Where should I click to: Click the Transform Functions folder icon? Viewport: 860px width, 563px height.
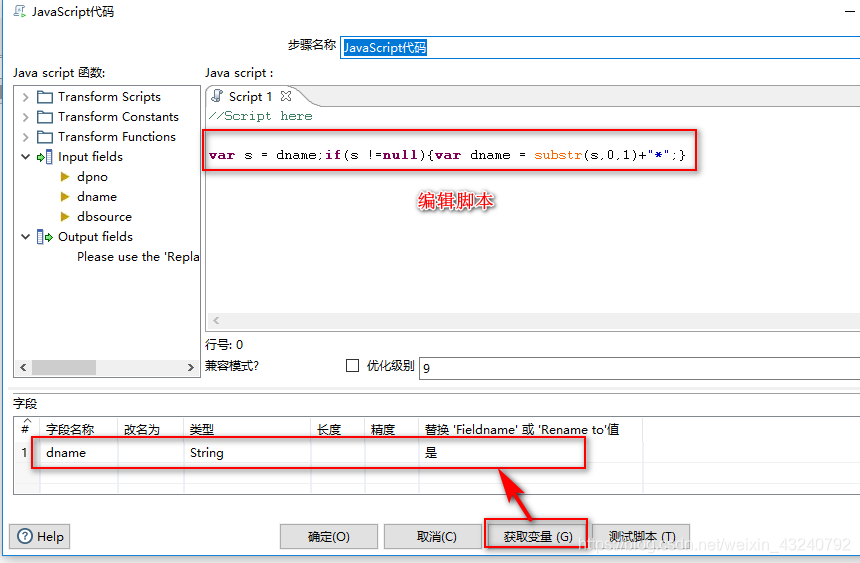44,137
